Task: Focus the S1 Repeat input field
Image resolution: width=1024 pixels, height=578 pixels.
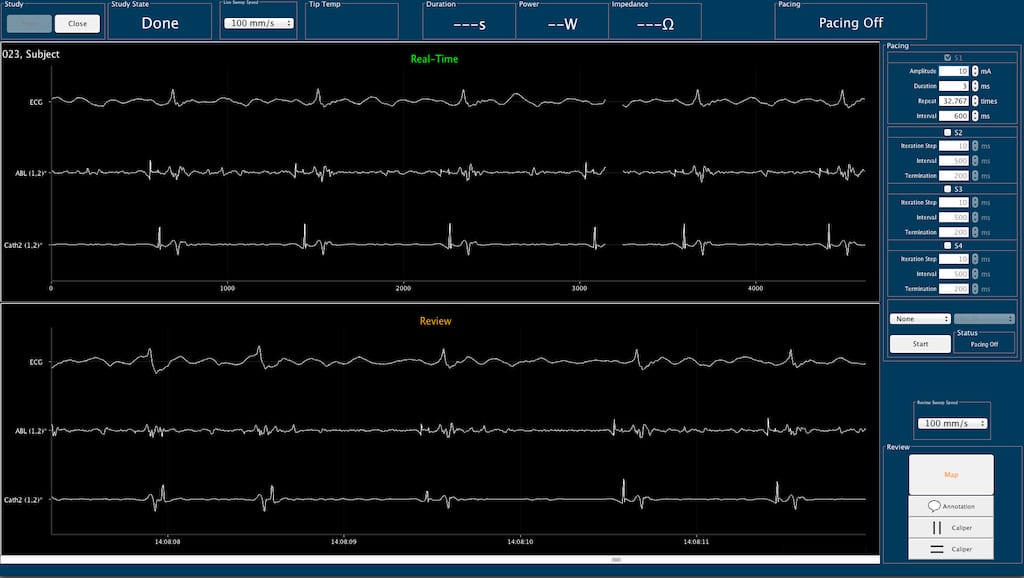Action: (954, 101)
